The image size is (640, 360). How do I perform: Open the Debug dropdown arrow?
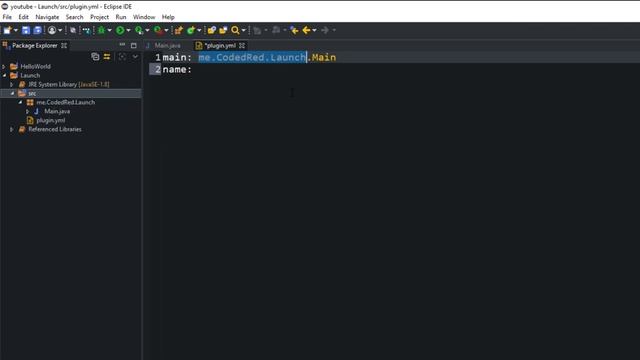pos(109,30)
